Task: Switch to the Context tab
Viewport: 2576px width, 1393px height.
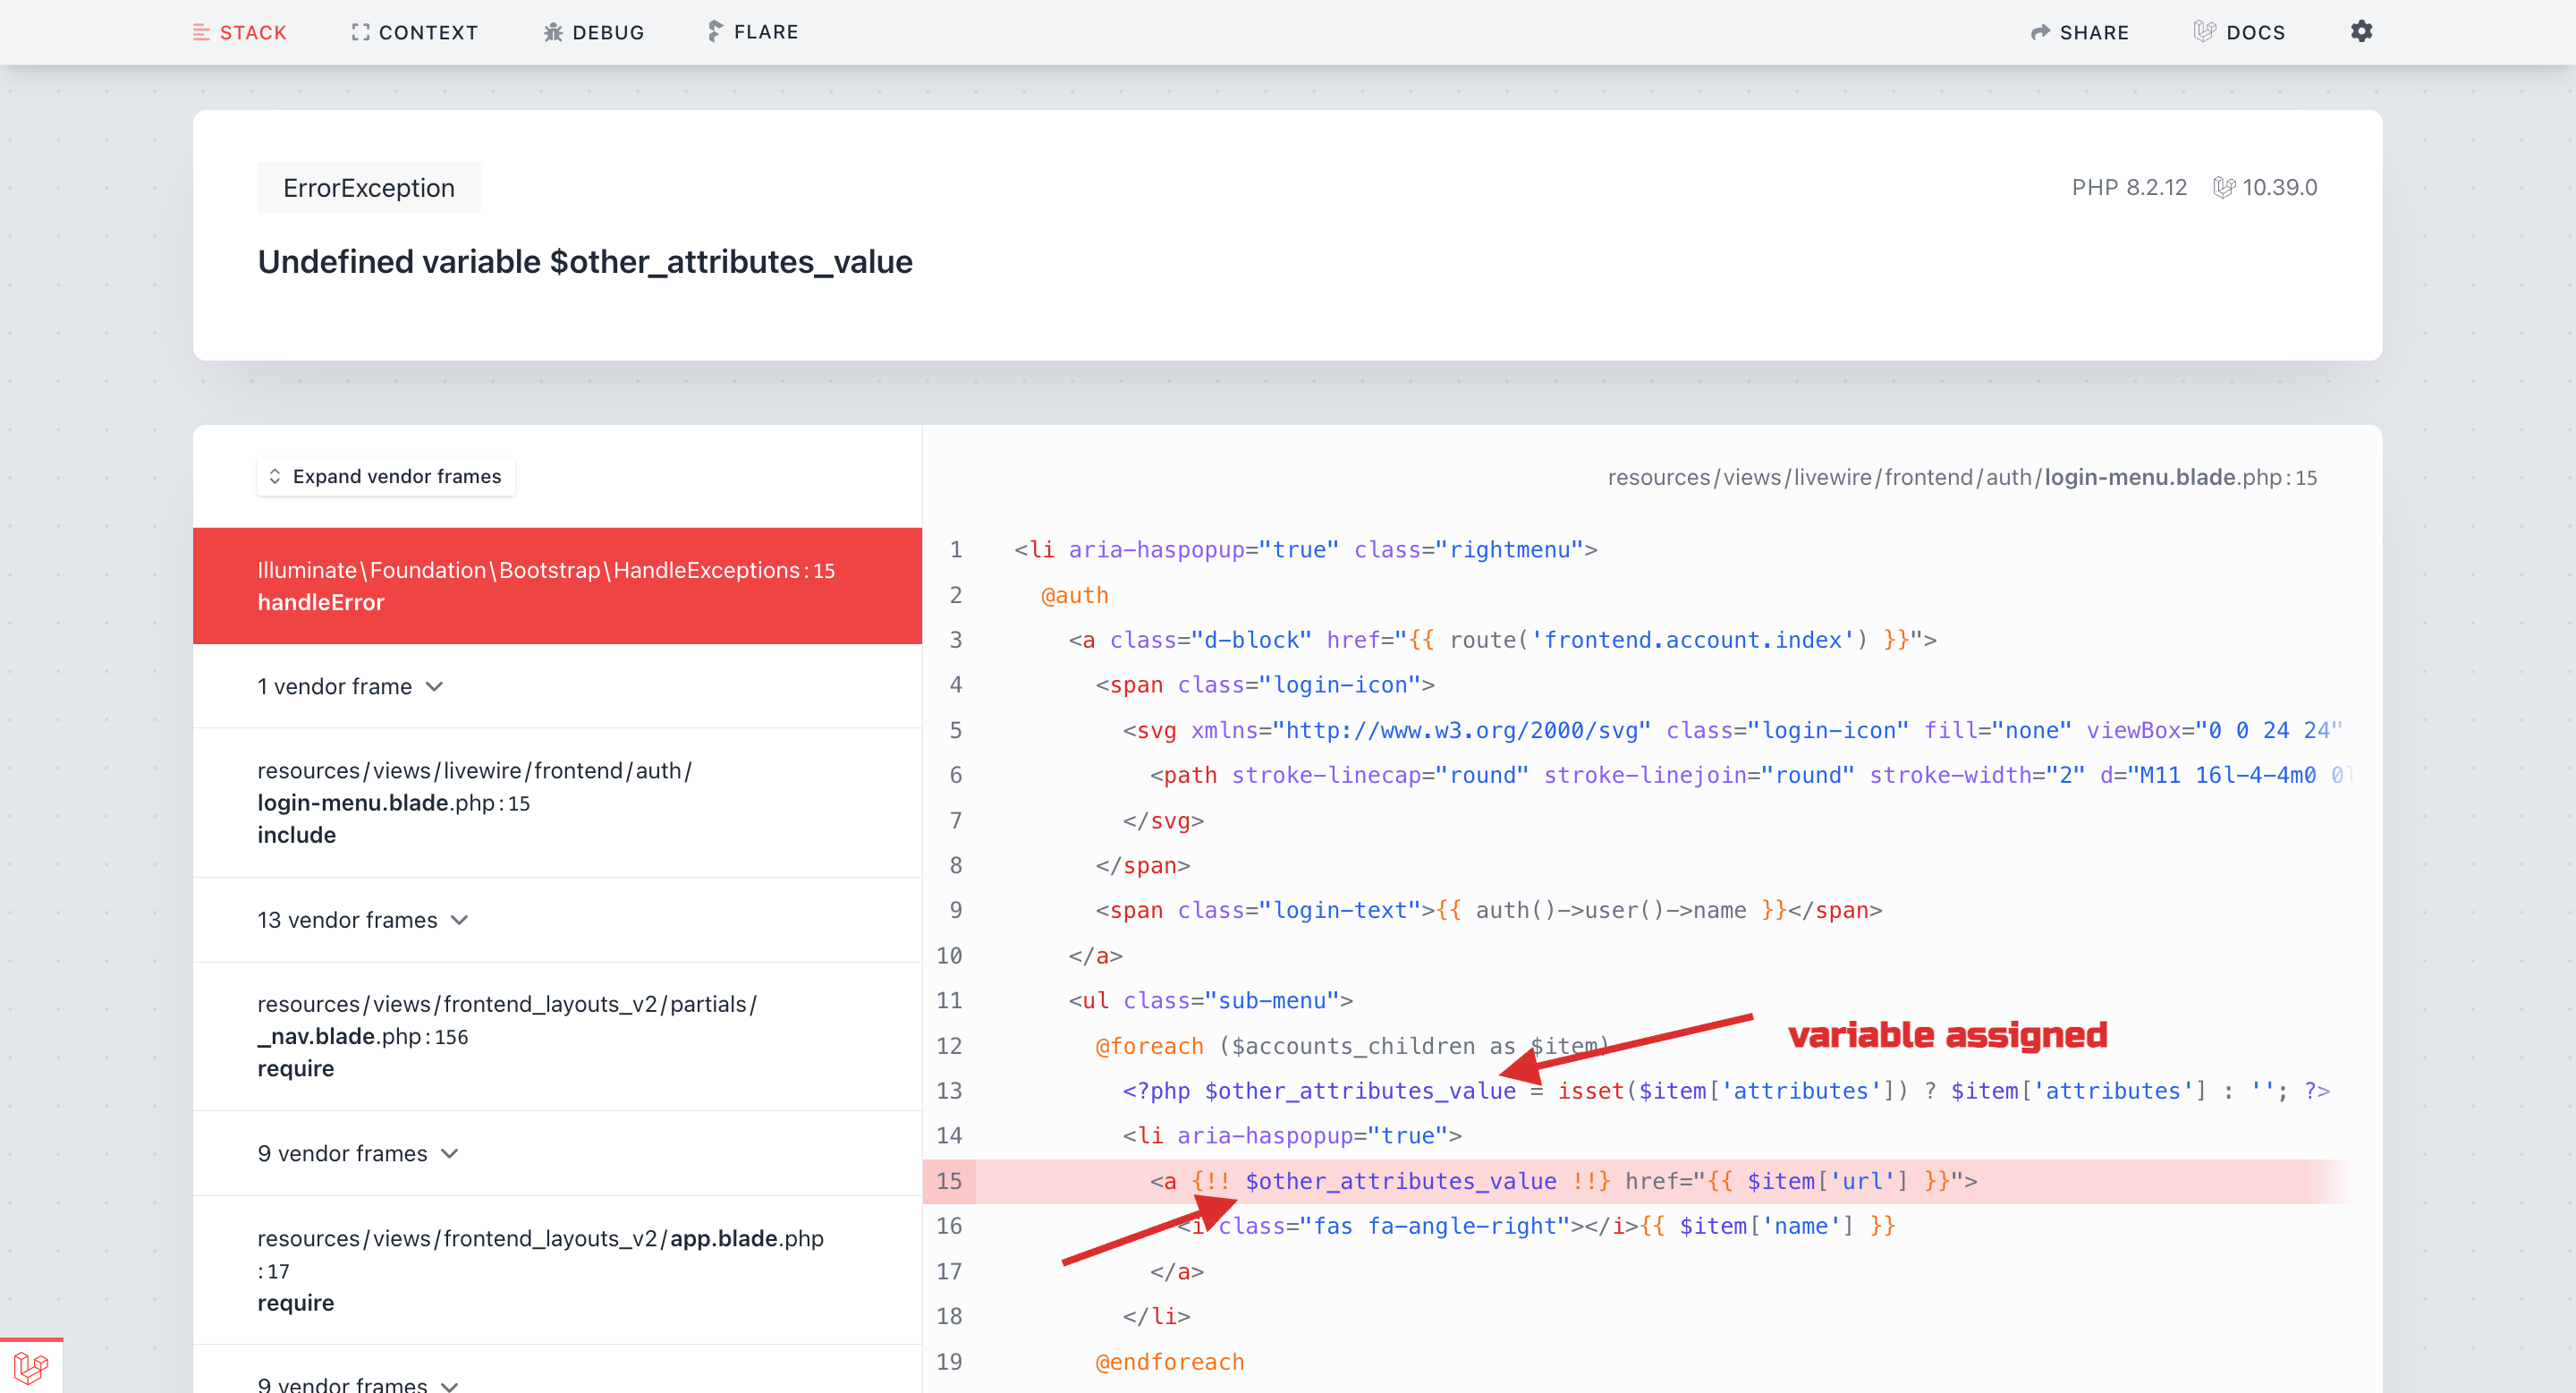Action: click(414, 32)
